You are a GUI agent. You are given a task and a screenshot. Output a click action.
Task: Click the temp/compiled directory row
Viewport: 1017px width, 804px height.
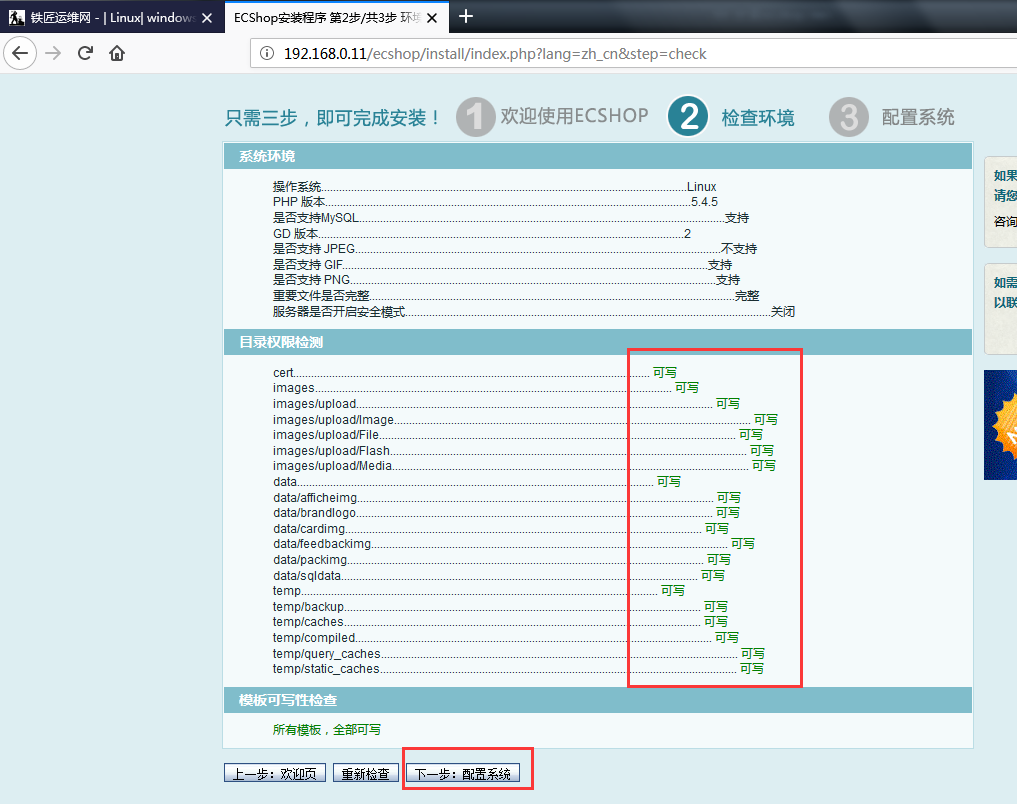(x=506, y=637)
